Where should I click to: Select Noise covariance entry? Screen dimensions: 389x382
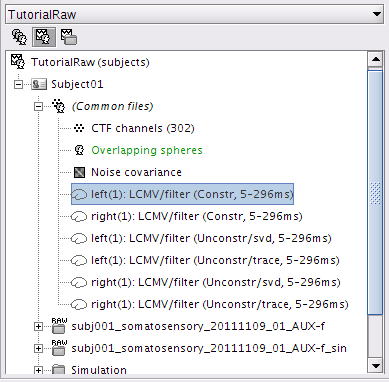click(136, 172)
